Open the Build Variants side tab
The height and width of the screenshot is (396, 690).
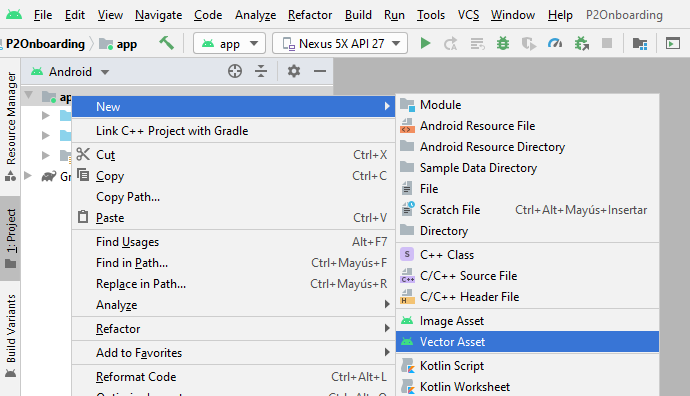click(11, 336)
